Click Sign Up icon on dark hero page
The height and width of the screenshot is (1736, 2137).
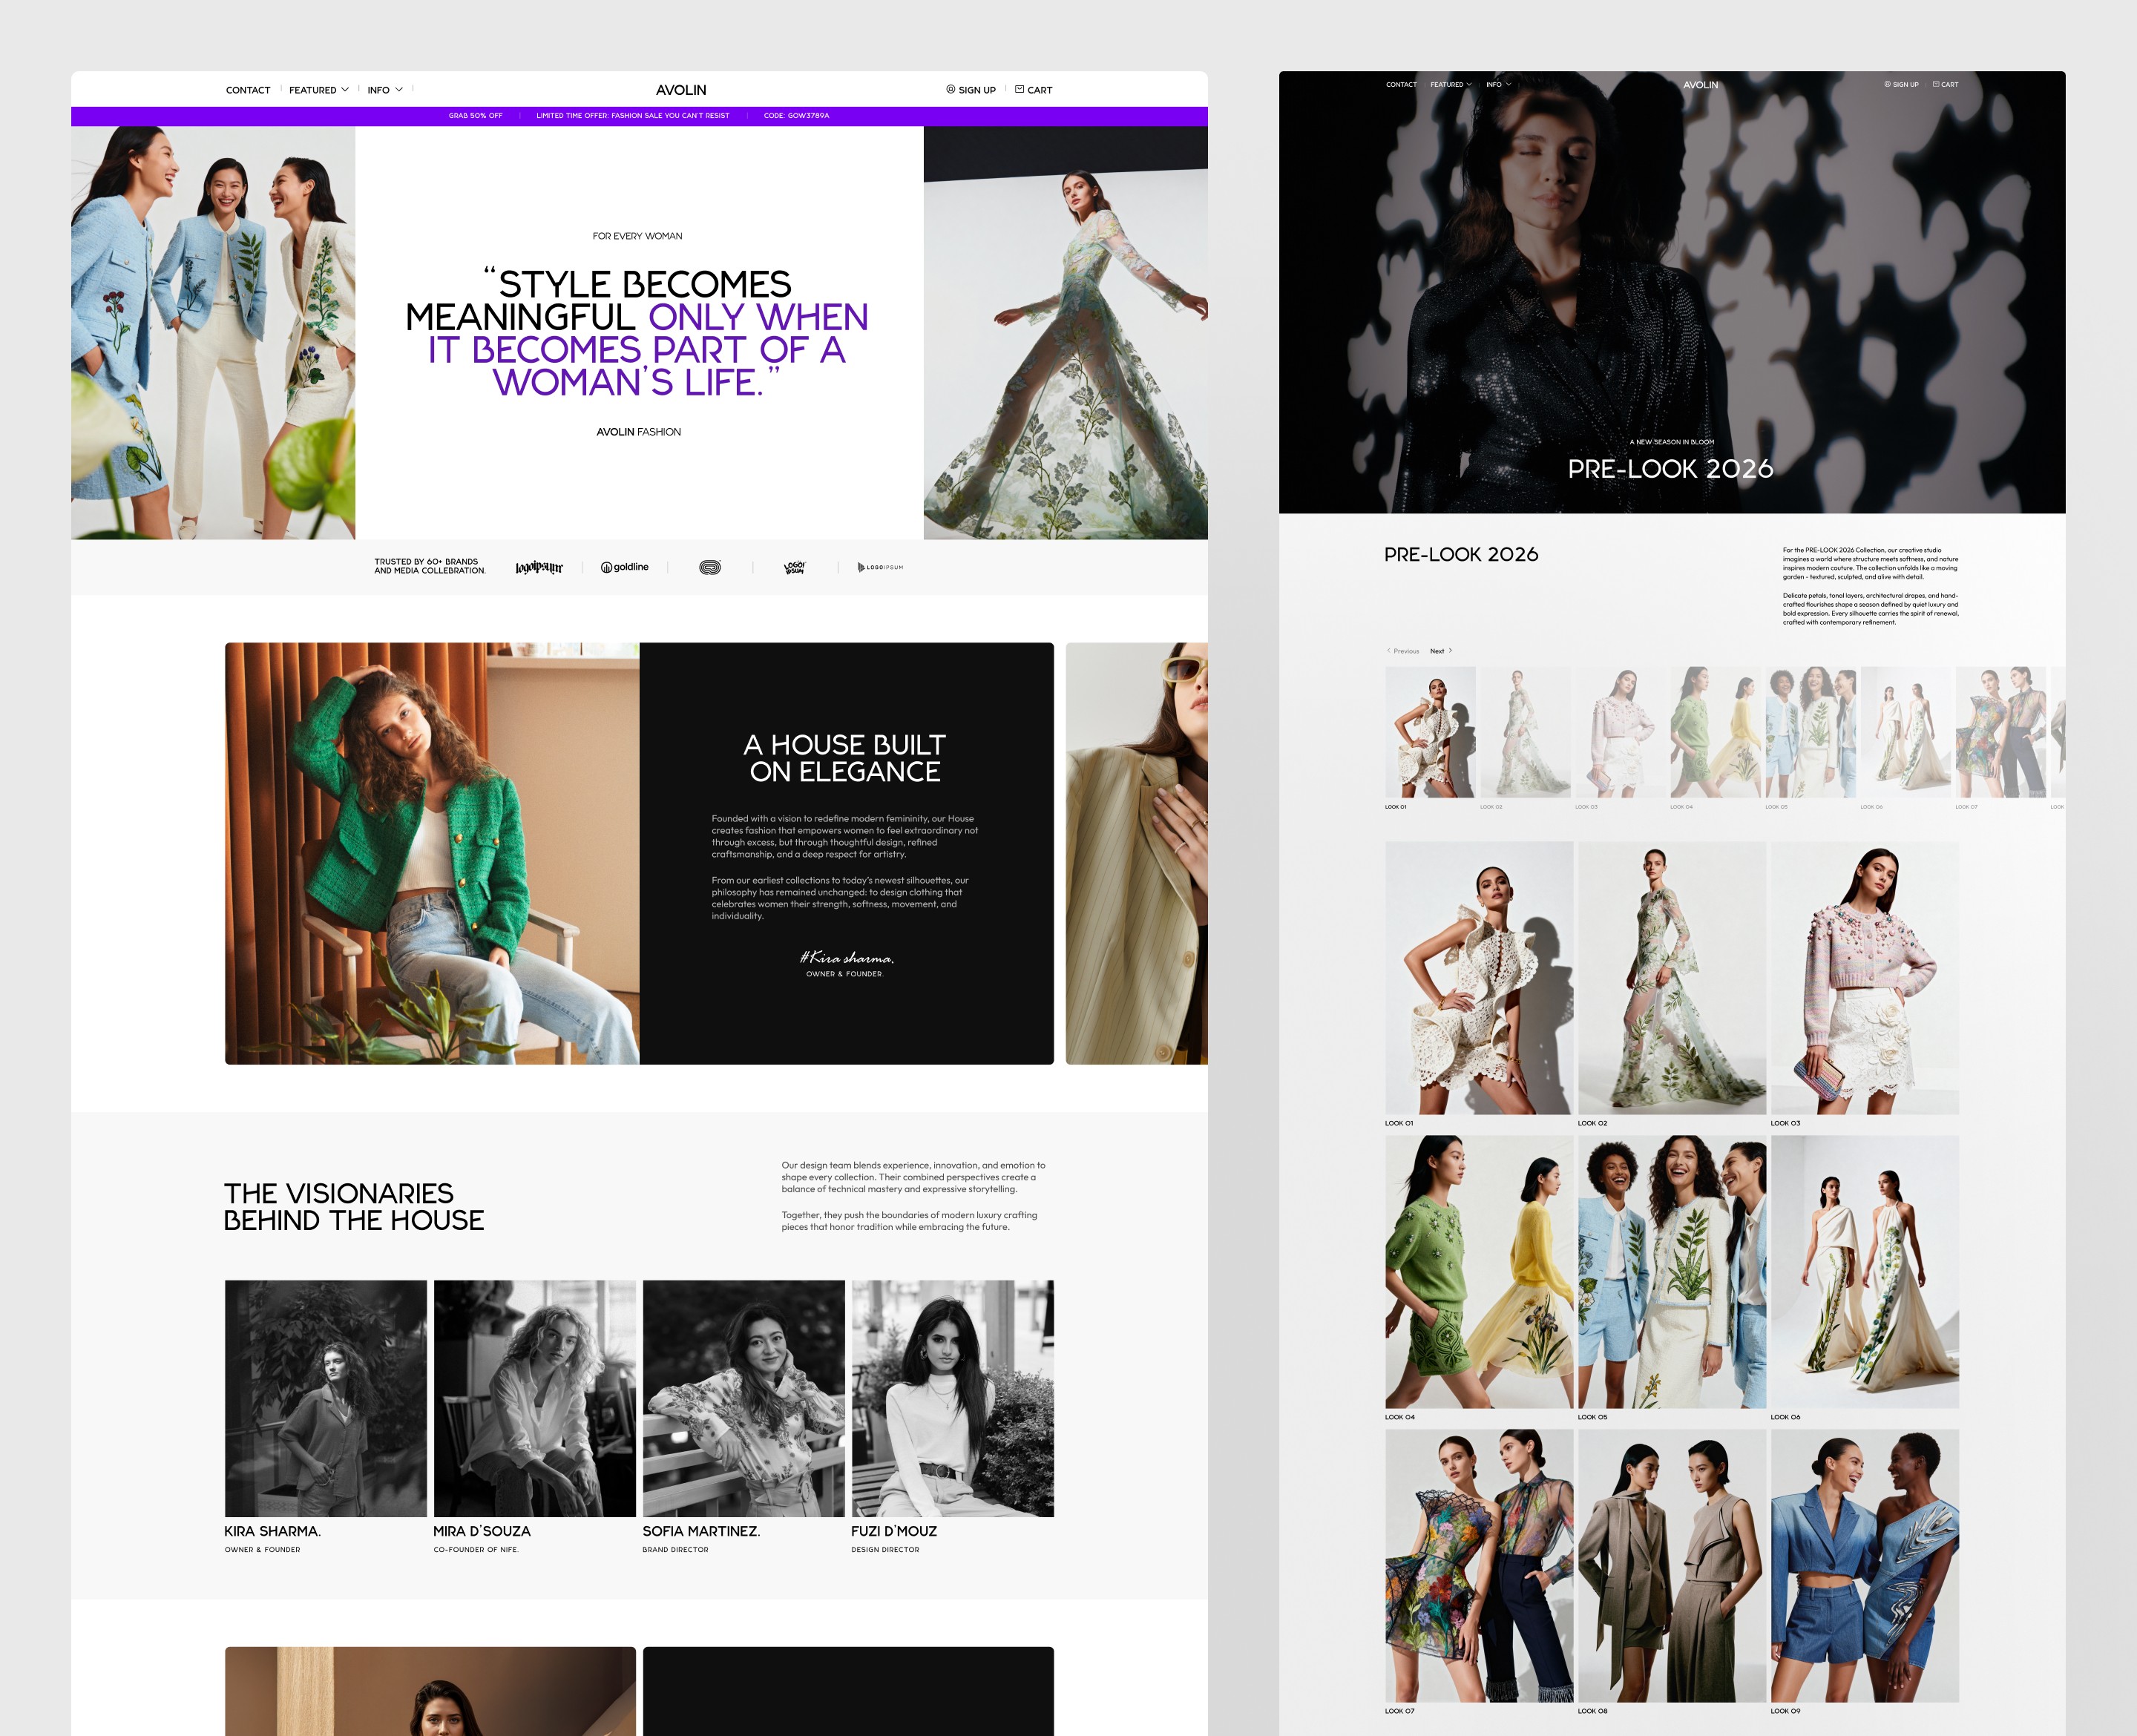1888,84
